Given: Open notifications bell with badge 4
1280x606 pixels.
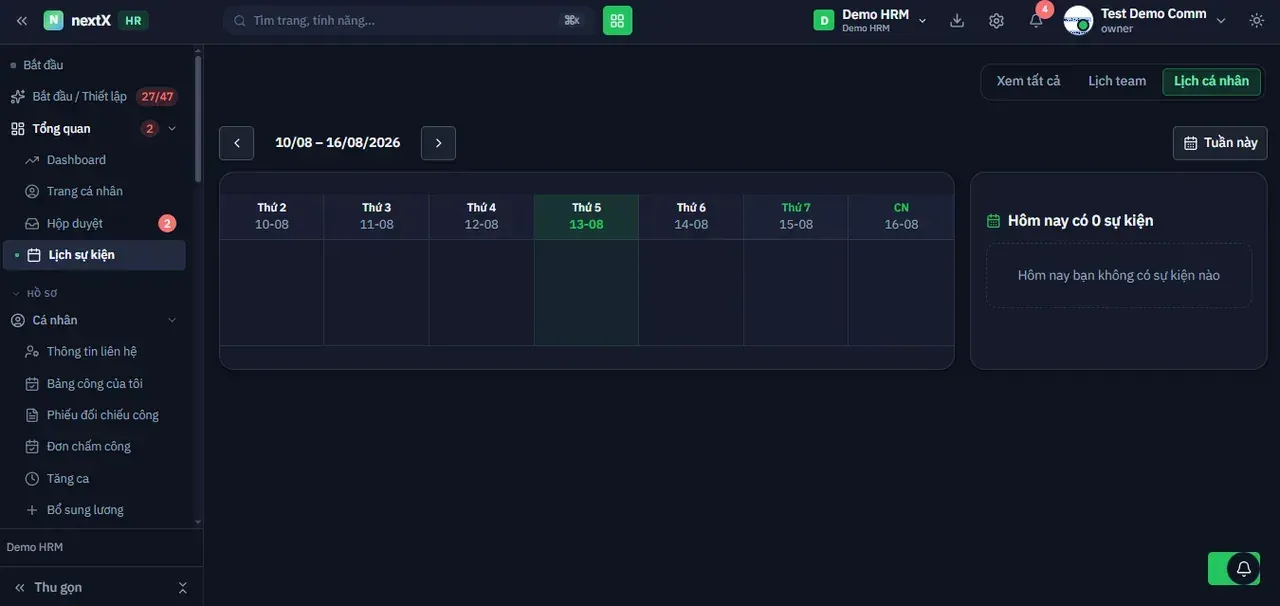Looking at the screenshot, I should pos(1036,20).
